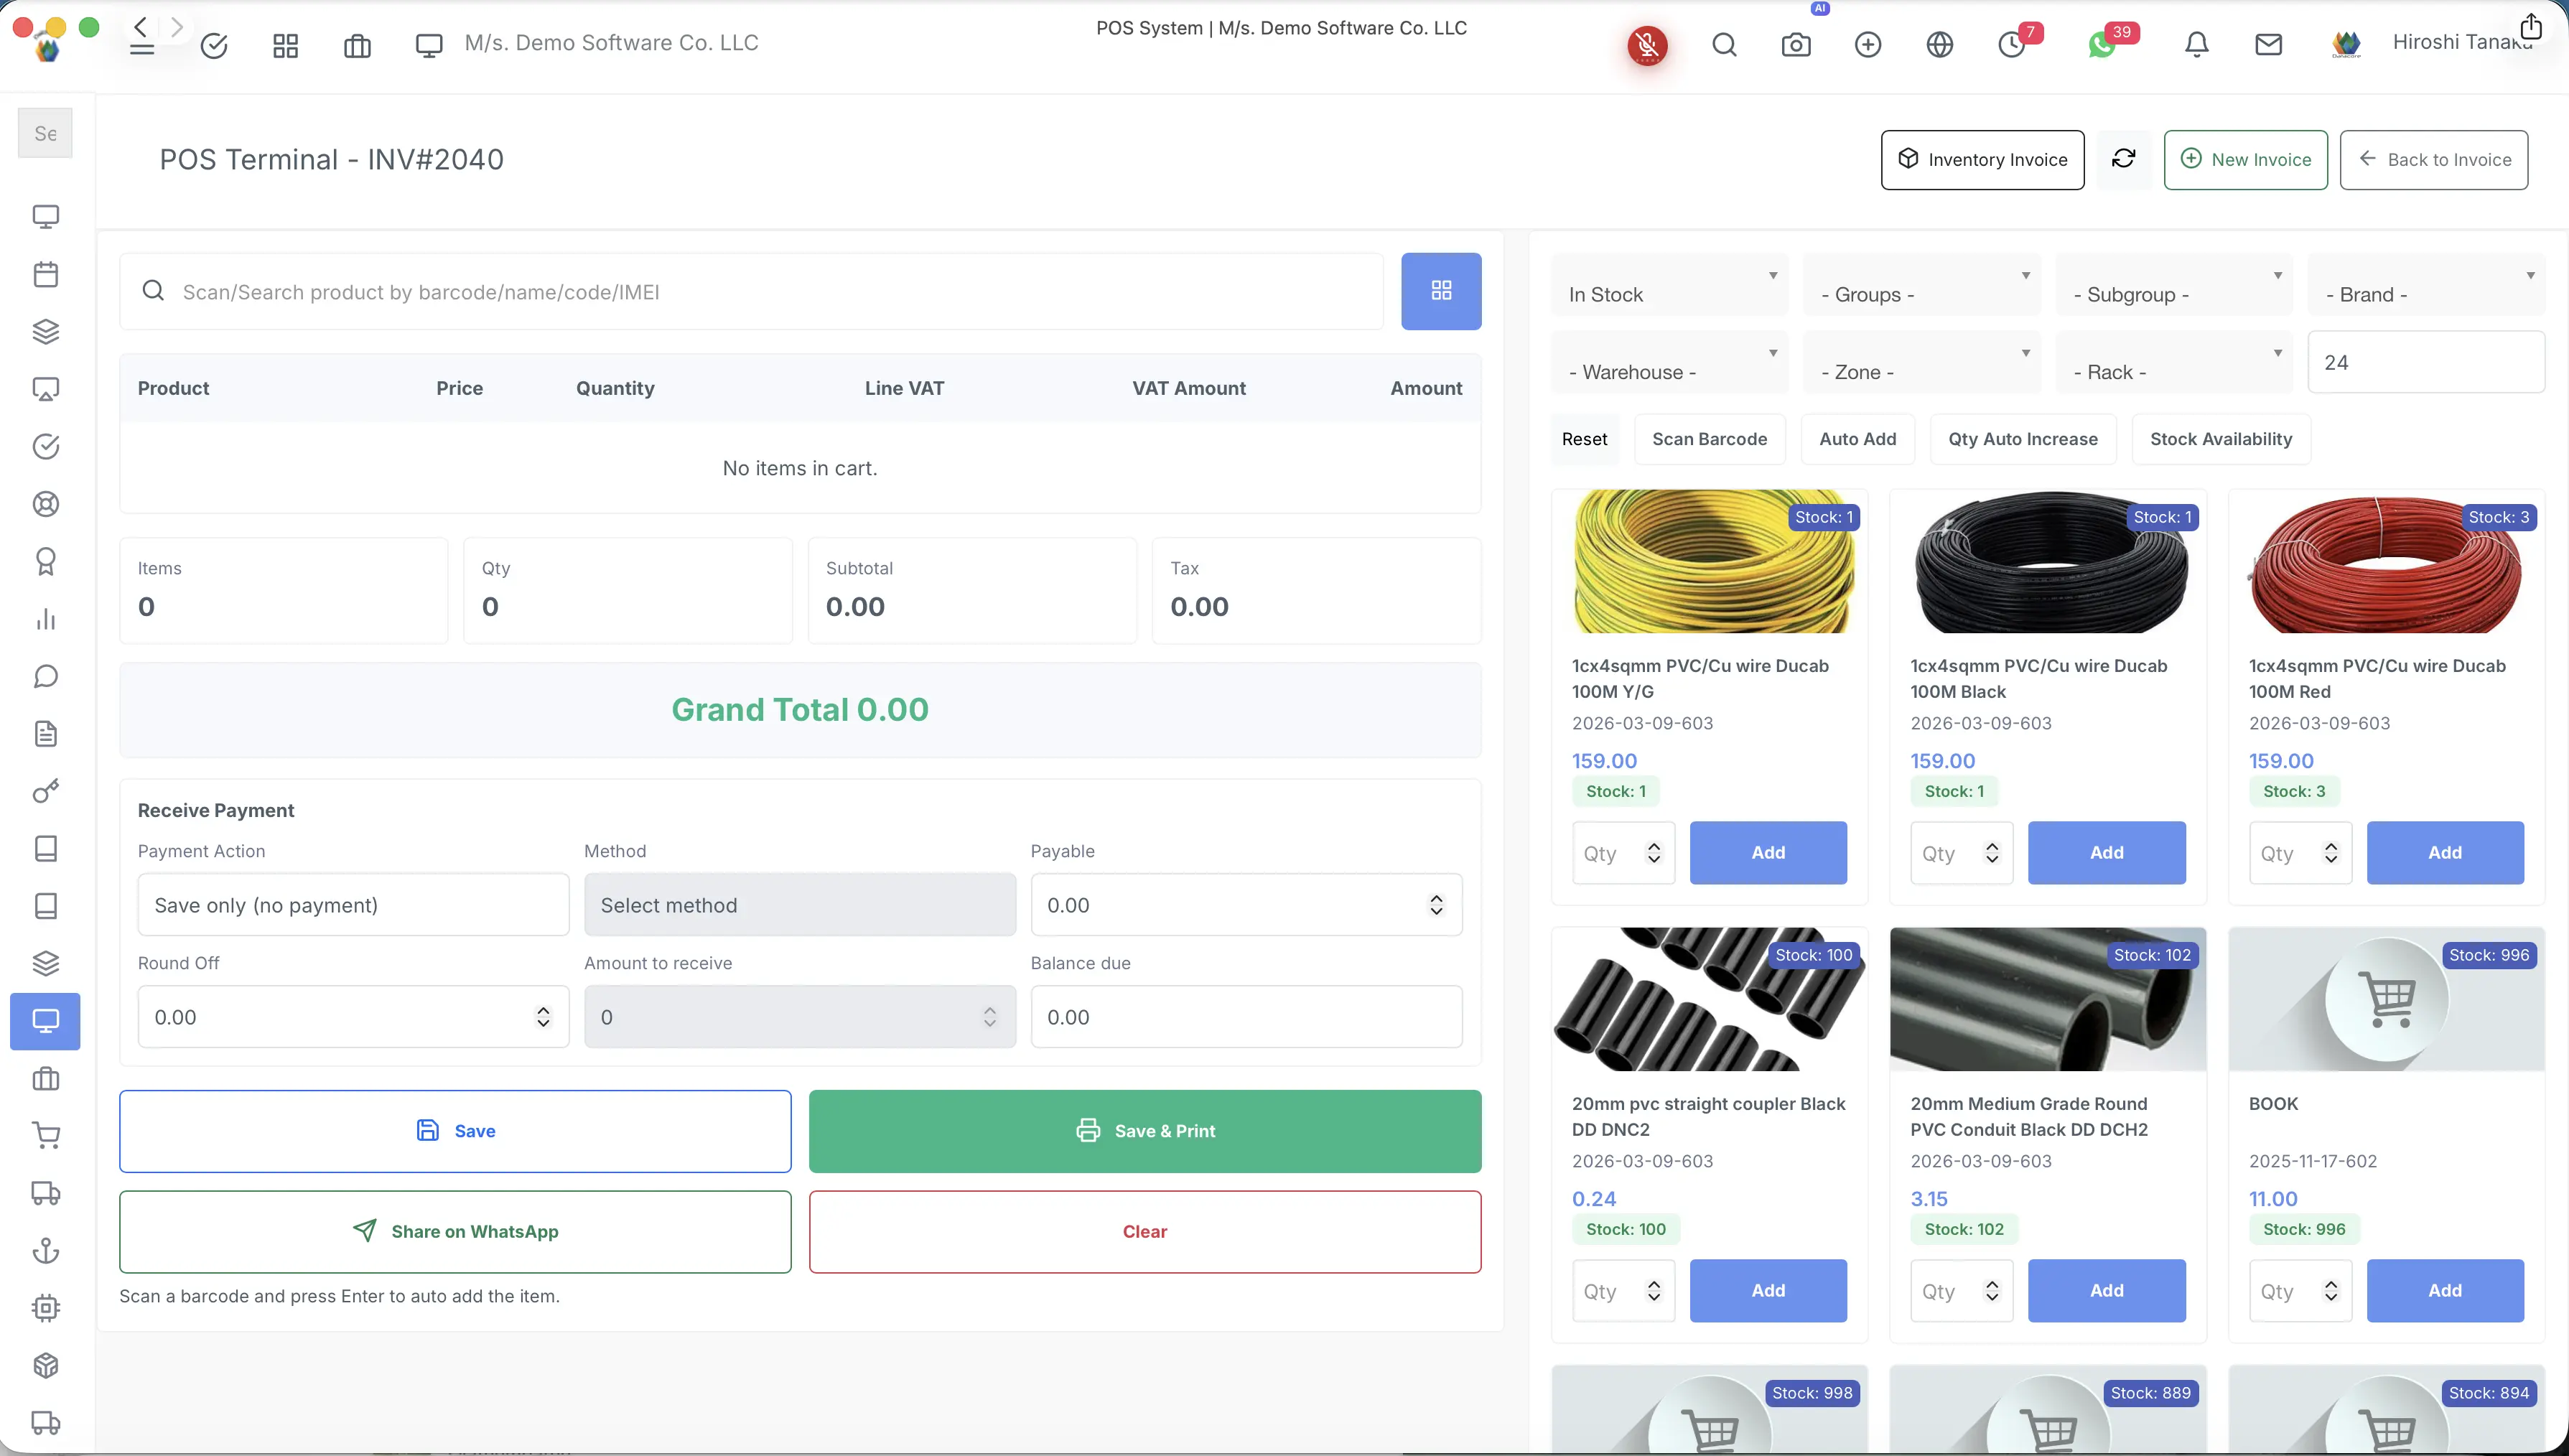The image size is (2569, 1456).
Task: Toggle Scan Barcode option
Action: pyautogui.click(x=1710, y=439)
